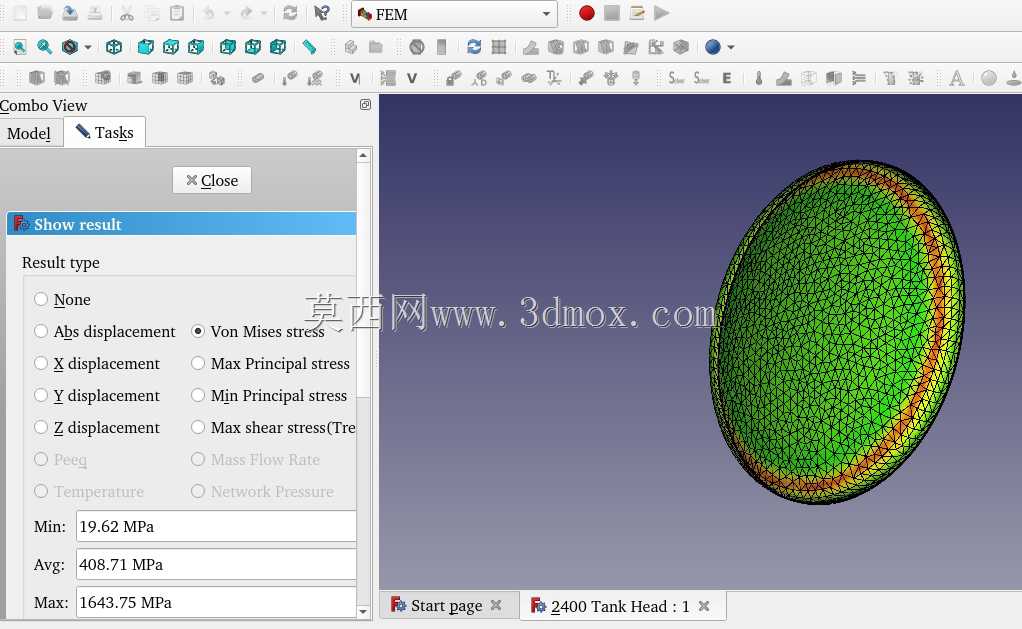Click the task panel scroll down arrow
The height and width of the screenshot is (629, 1022).
point(363,611)
